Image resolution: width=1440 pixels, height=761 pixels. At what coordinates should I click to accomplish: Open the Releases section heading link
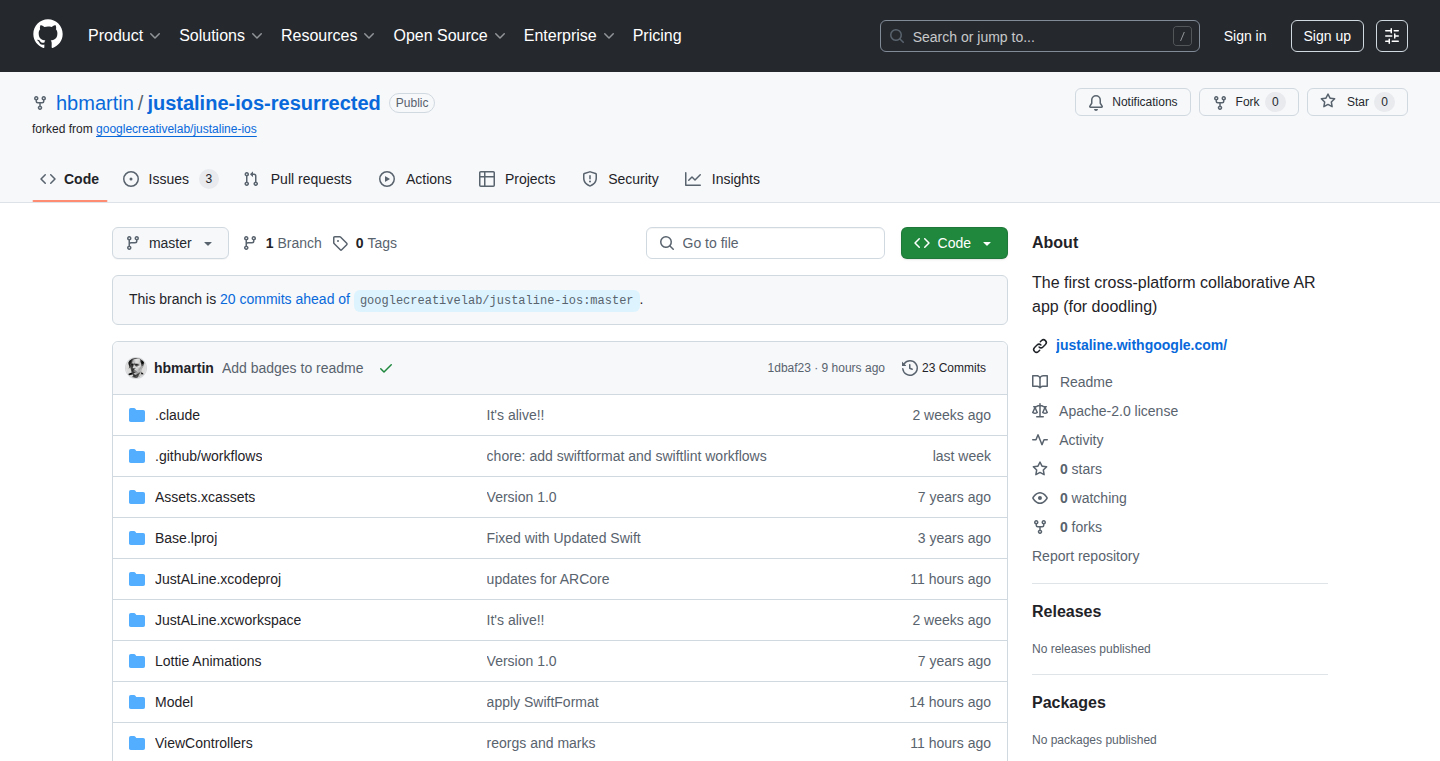click(1066, 612)
